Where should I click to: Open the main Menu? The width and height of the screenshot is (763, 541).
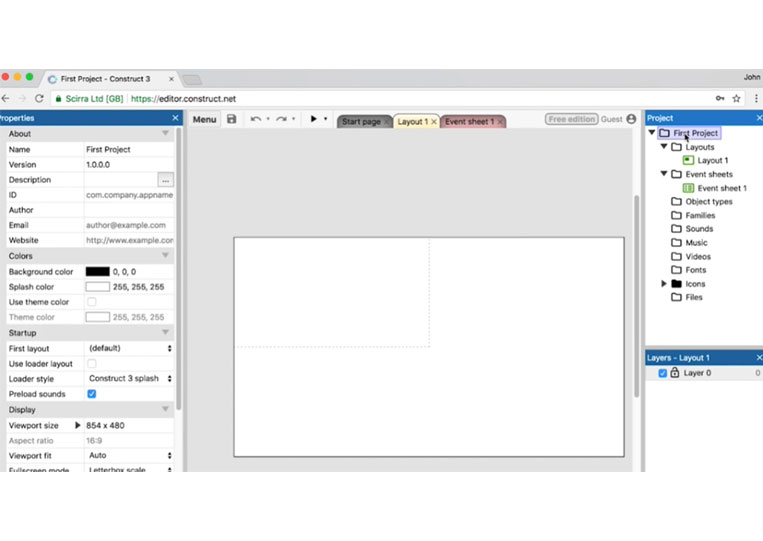[204, 119]
